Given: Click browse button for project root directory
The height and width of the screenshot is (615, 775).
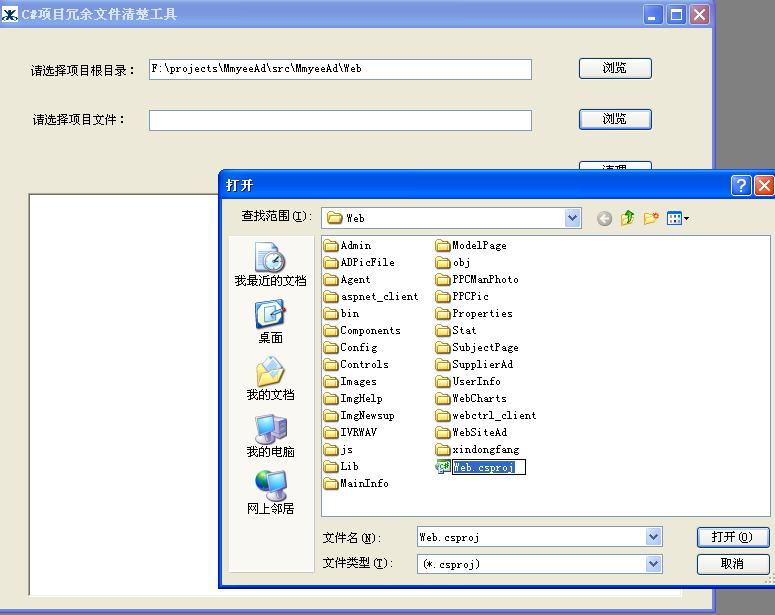Looking at the screenshot, I should point(615,68).
